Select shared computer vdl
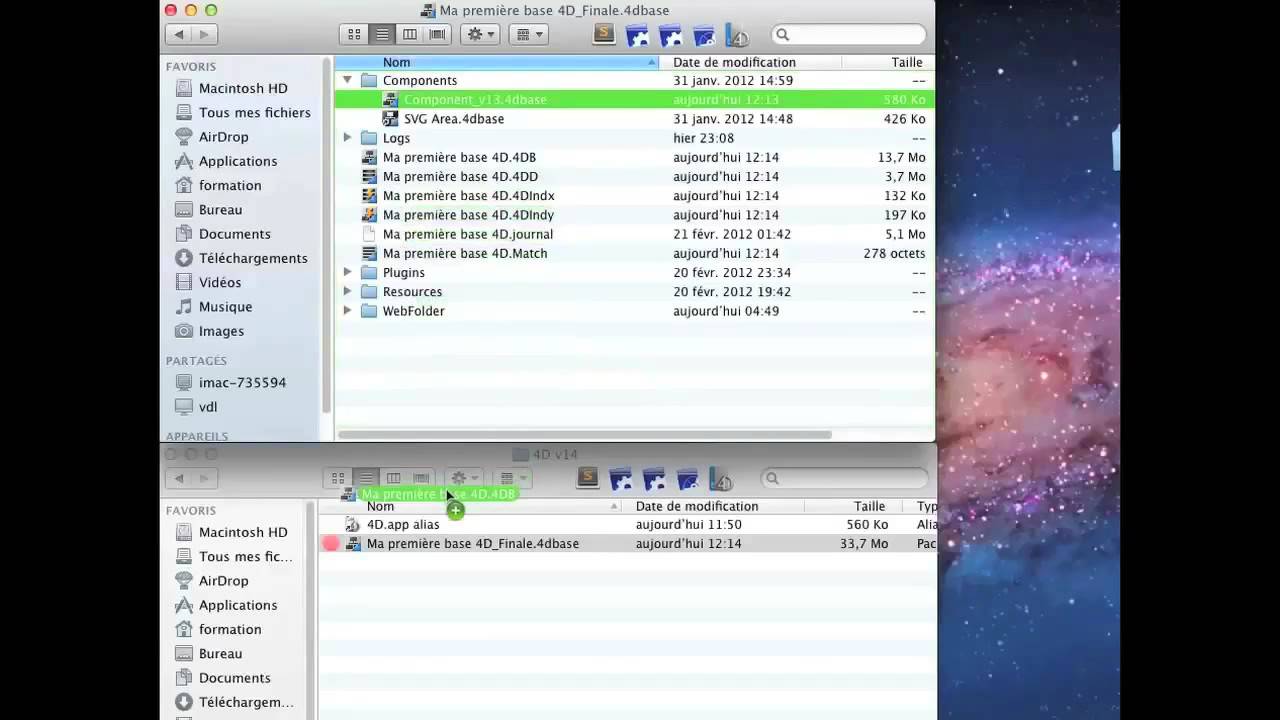Image resolution: width=1280 pixels, height=720 pixels. coord(208,406)
